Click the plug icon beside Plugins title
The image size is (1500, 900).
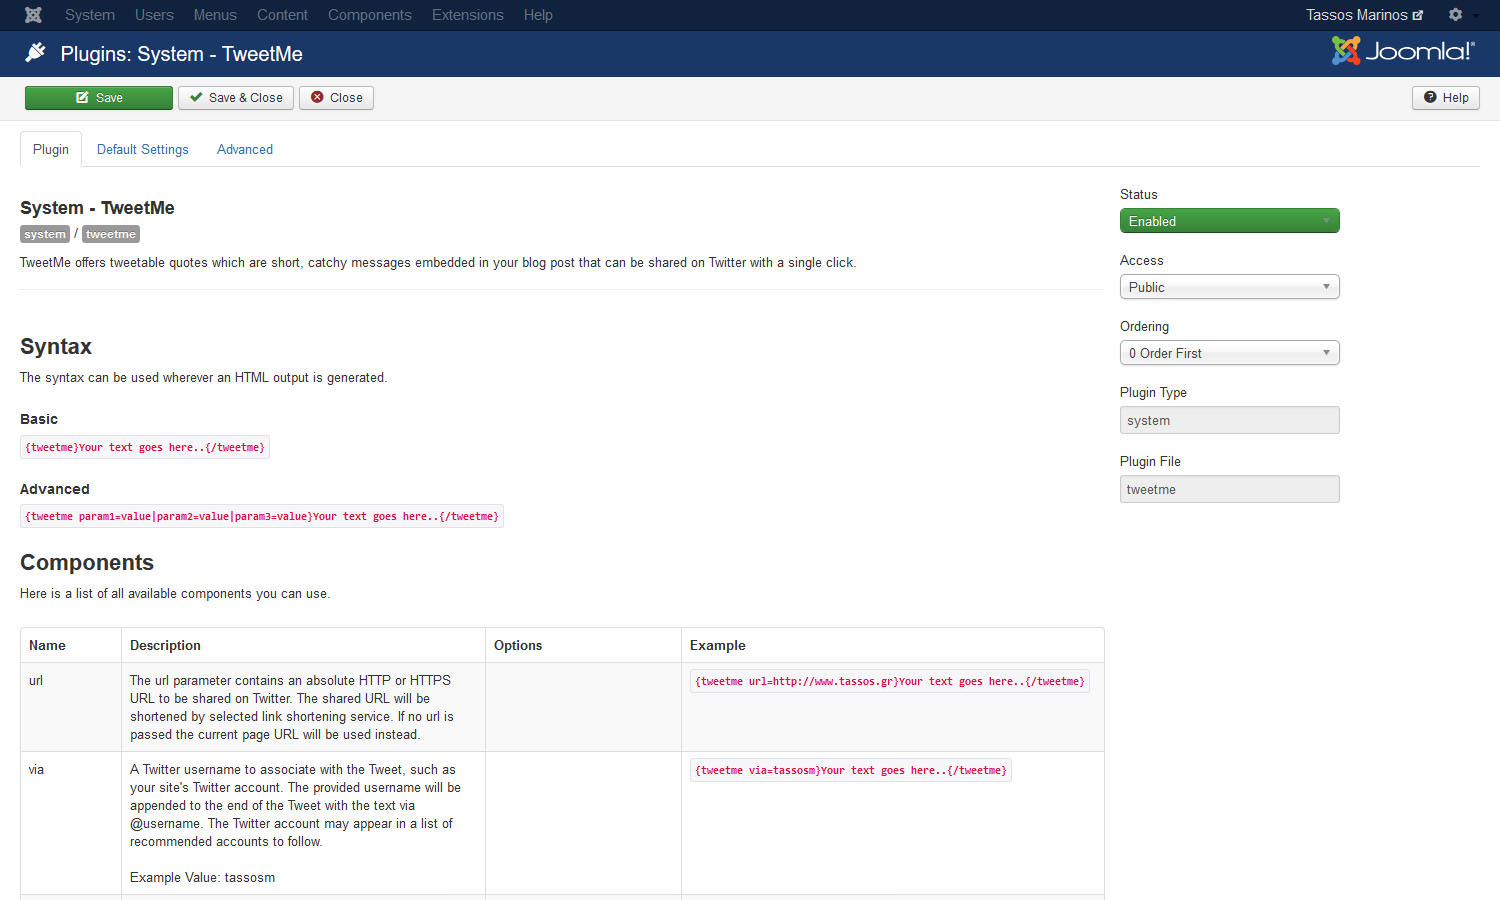click(35, 53)
